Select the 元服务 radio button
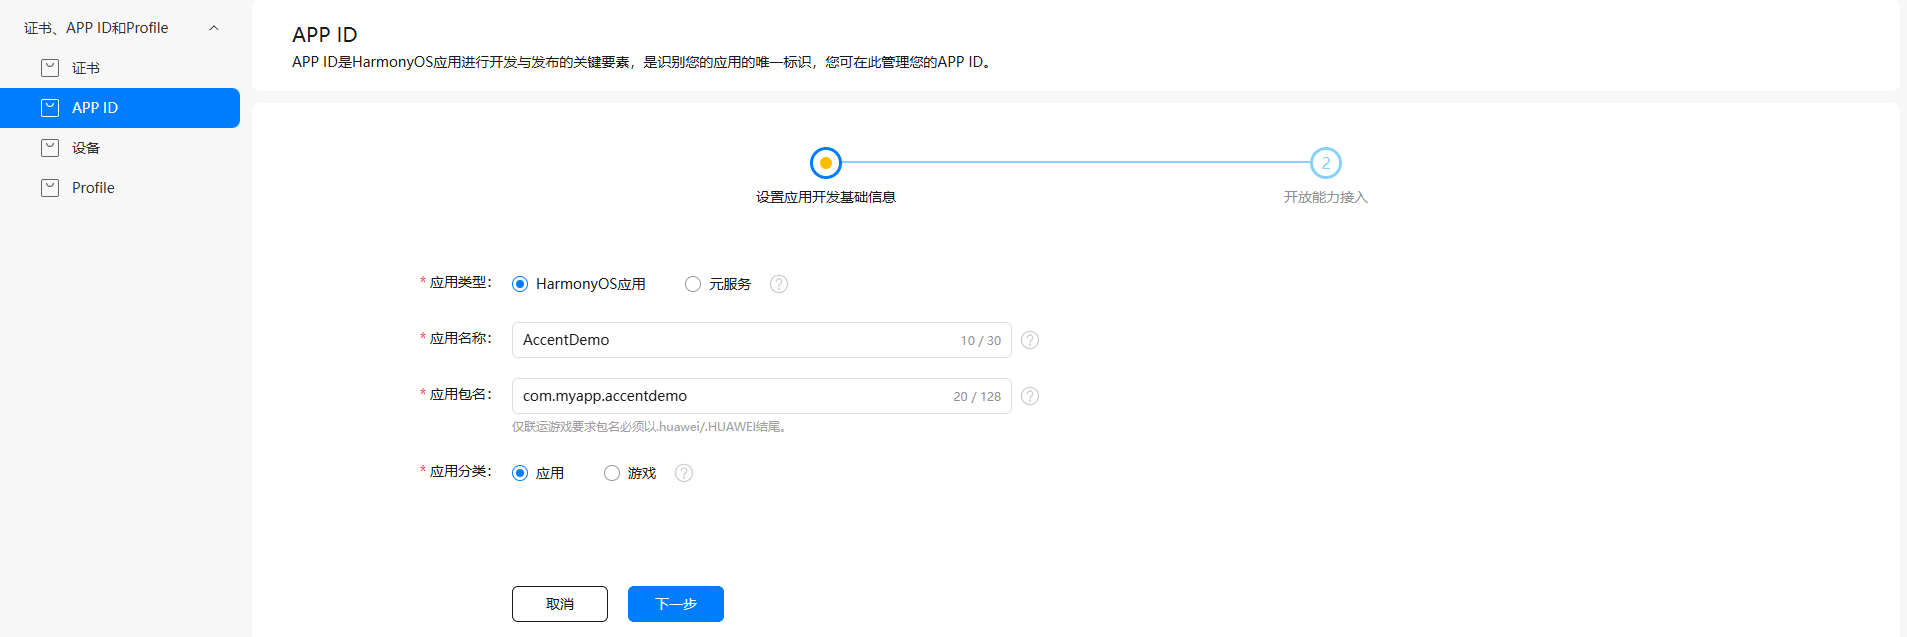 693,284
